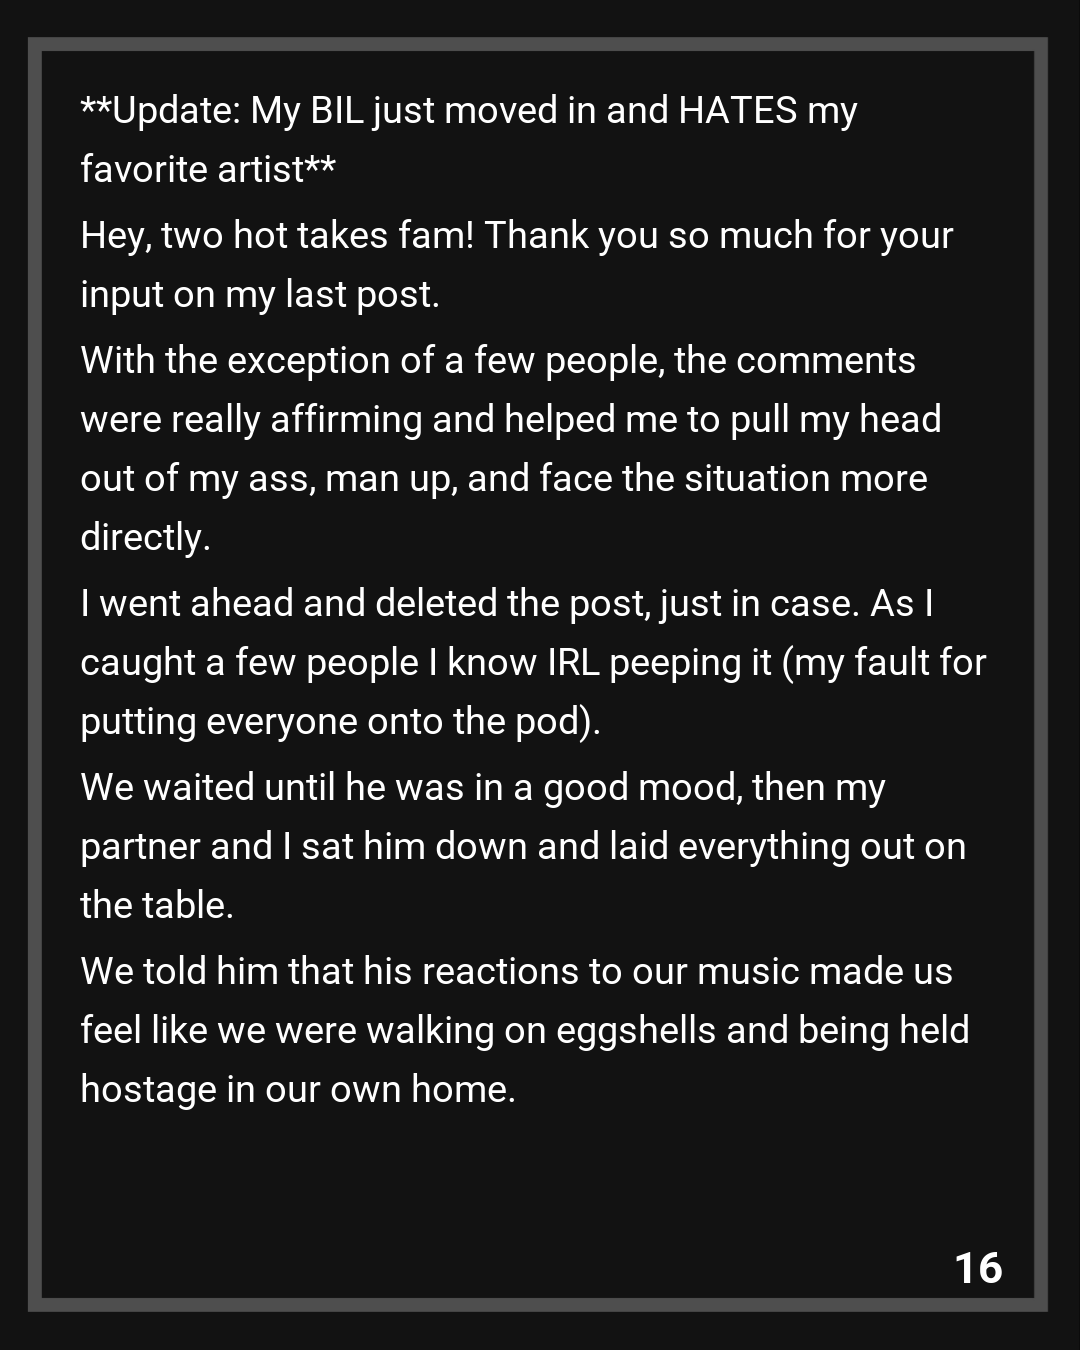Click the line starting "We told him that"
Screen dimensions: 1080x1350
pyautogui.click(x=516, y=972)
